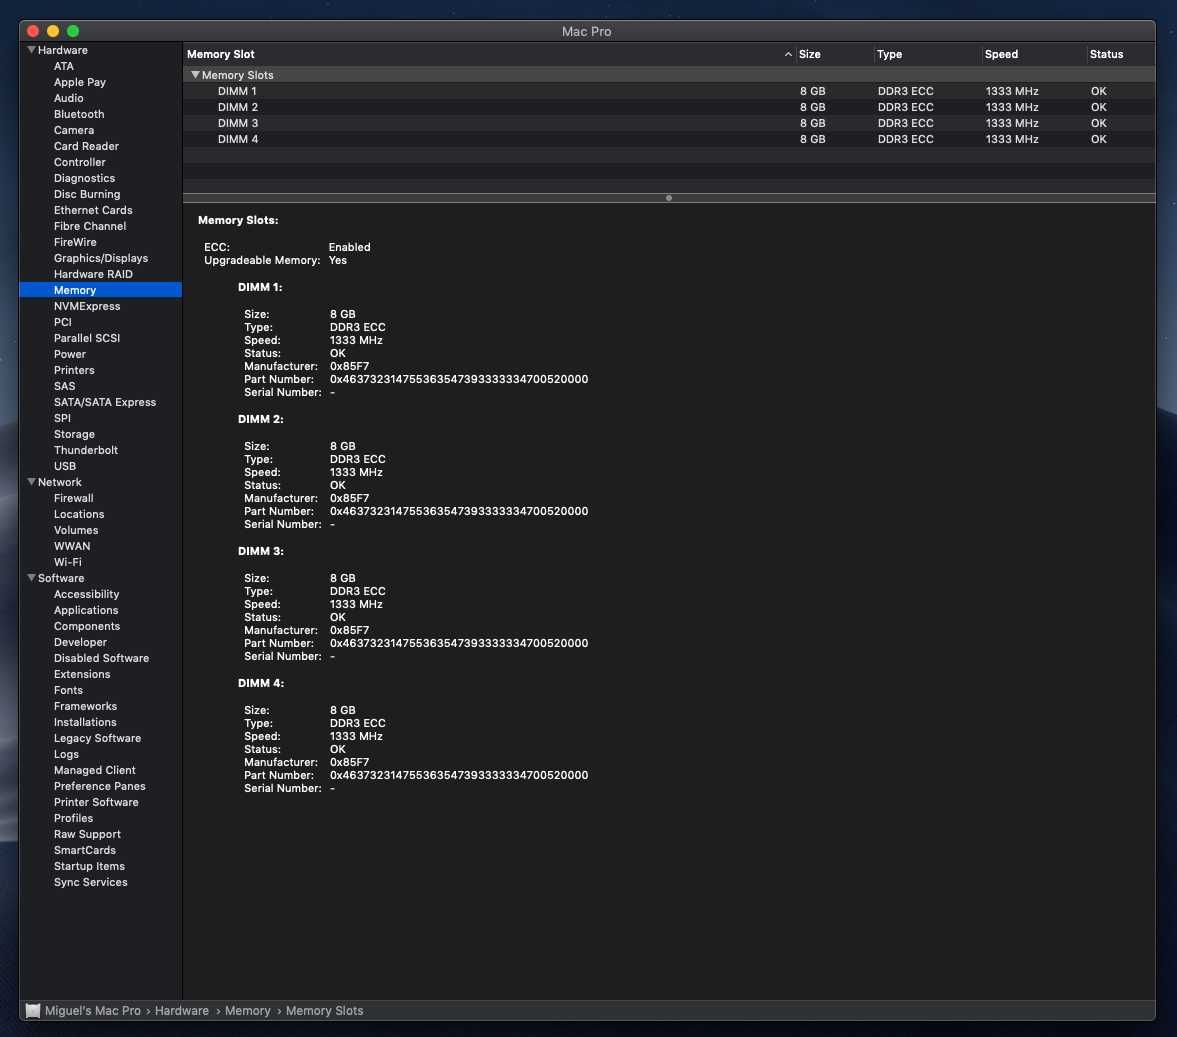Viewport: 1177px width, 1037px height.
Task: Open Accessibility under Software
Action: [86, 595]
